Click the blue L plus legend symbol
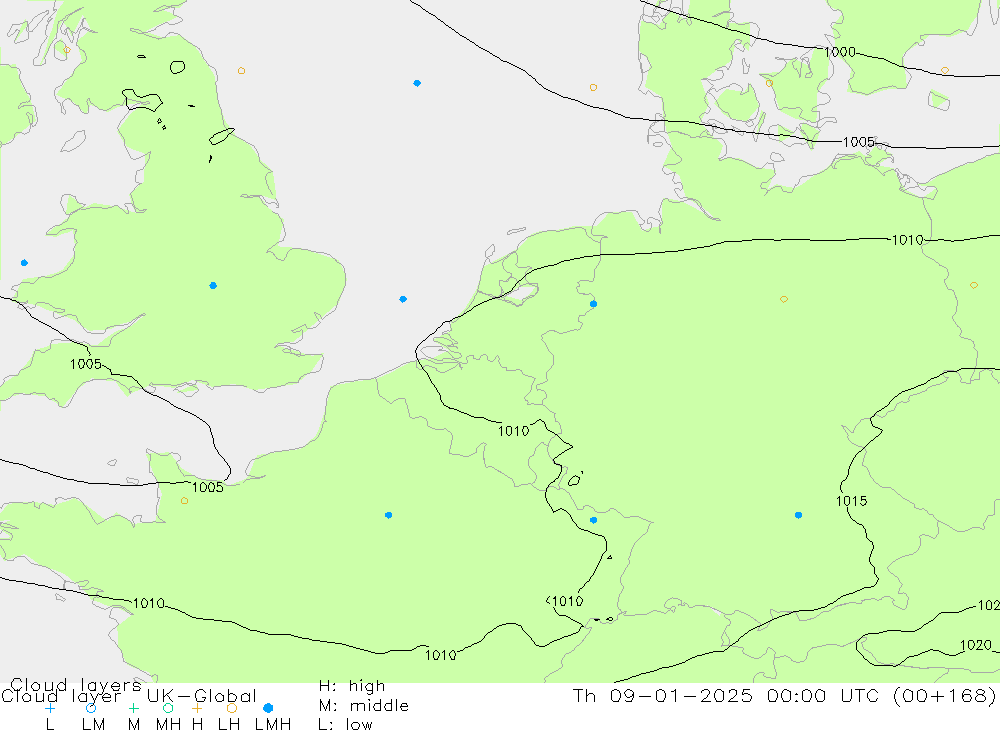Screen dimensions: 1000x733 click(50, 708)
